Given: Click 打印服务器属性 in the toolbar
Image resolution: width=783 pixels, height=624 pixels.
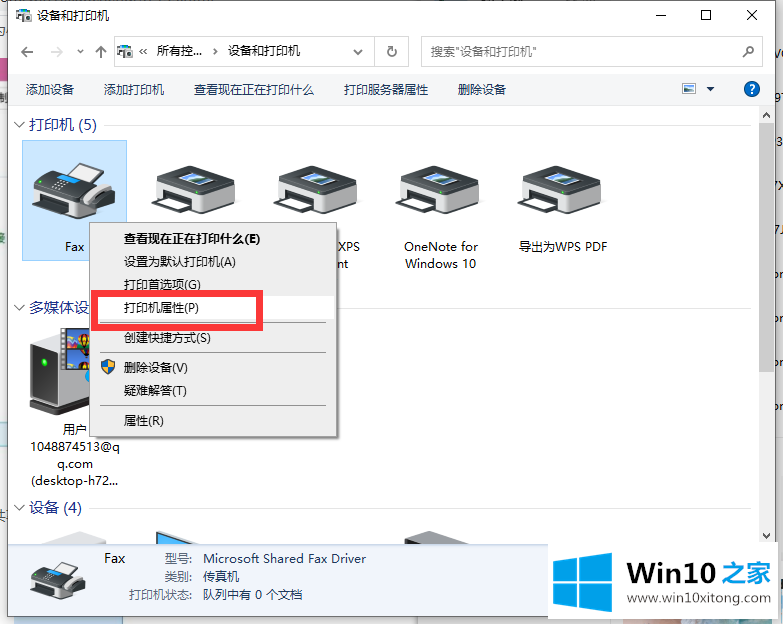Looking at the screenshot, I should (x=386, y=90).
